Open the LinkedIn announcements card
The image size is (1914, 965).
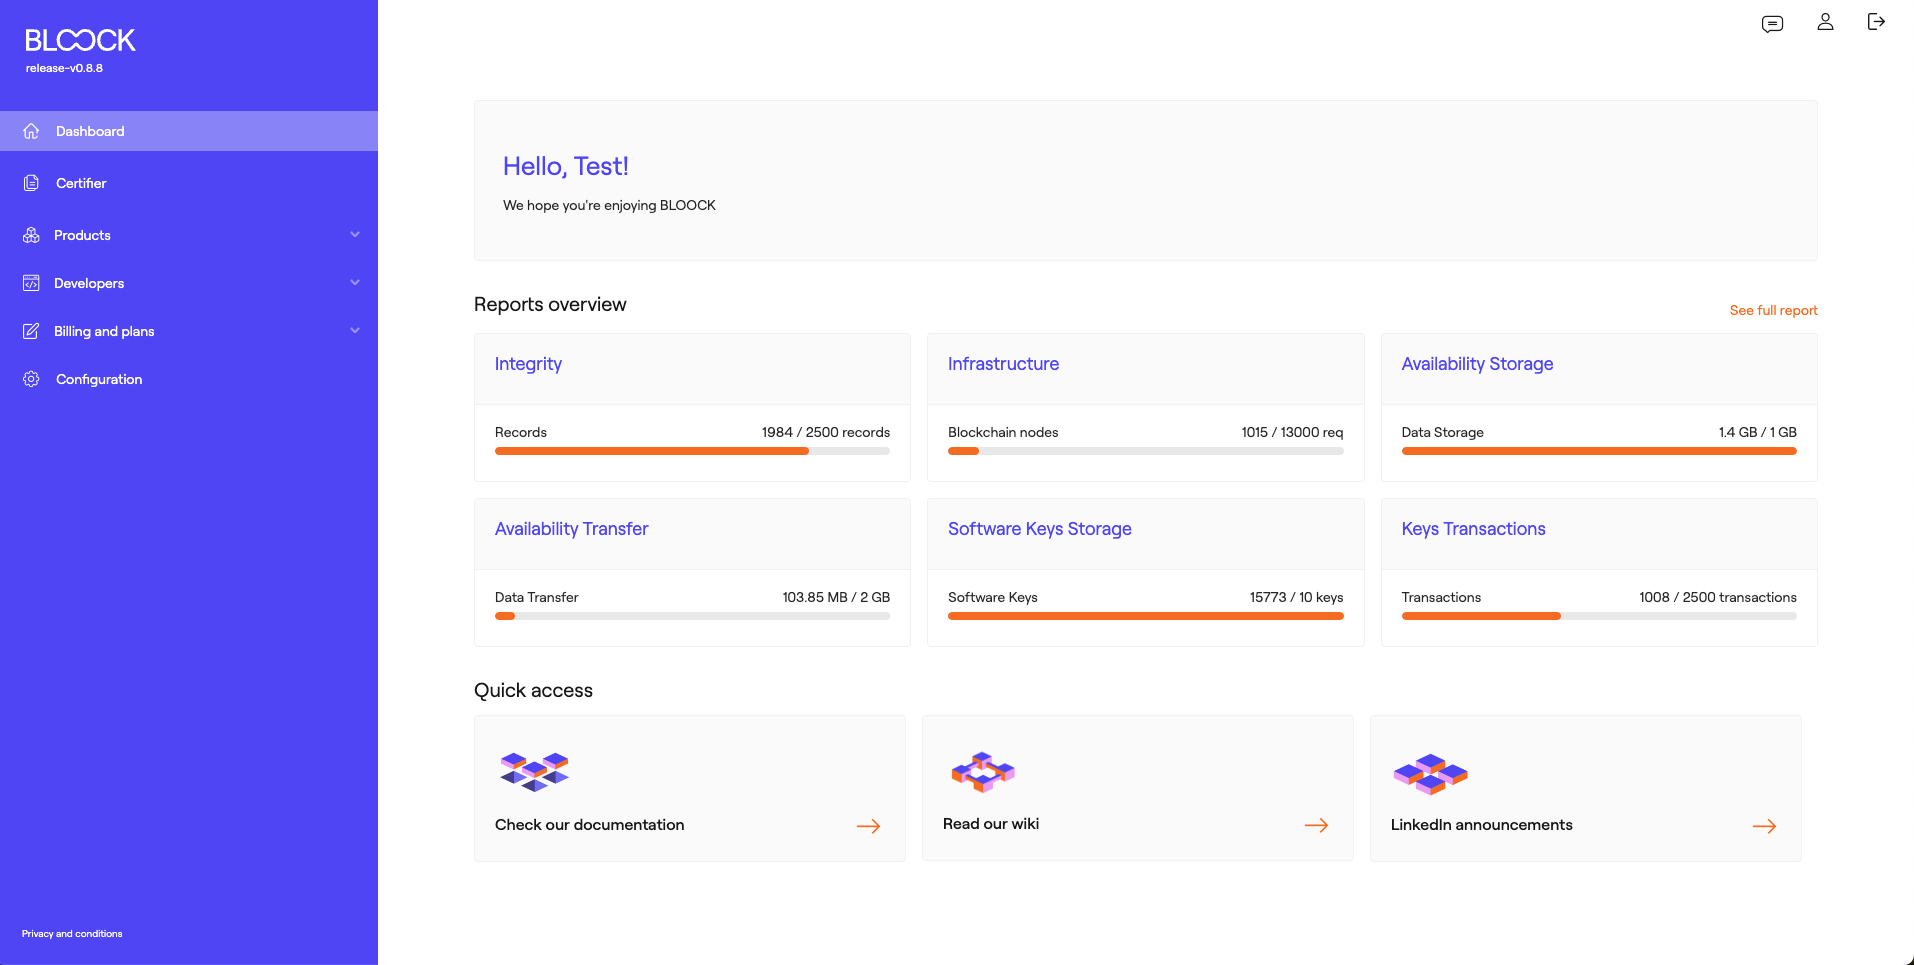tap(1586, 788)
